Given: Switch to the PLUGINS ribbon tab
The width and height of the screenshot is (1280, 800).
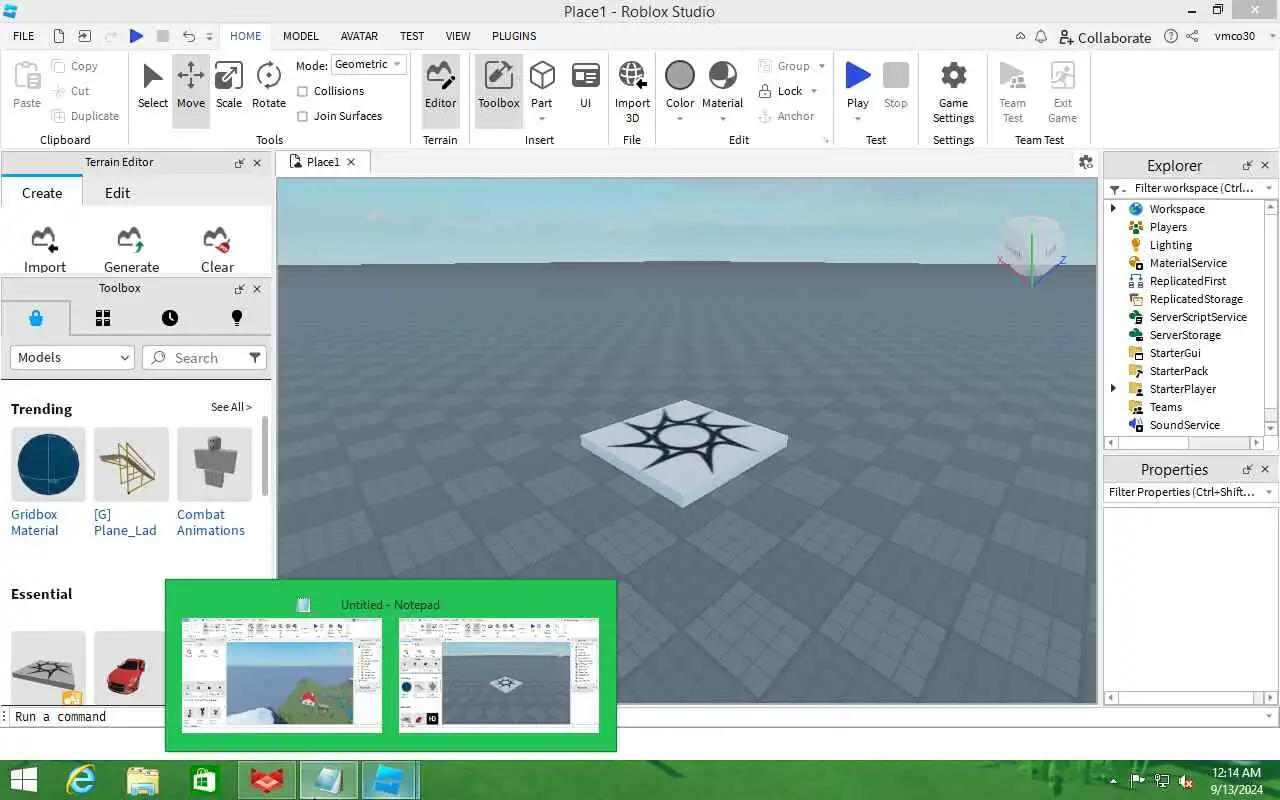Looking at the screenshot, I should (x=514, y=36).
